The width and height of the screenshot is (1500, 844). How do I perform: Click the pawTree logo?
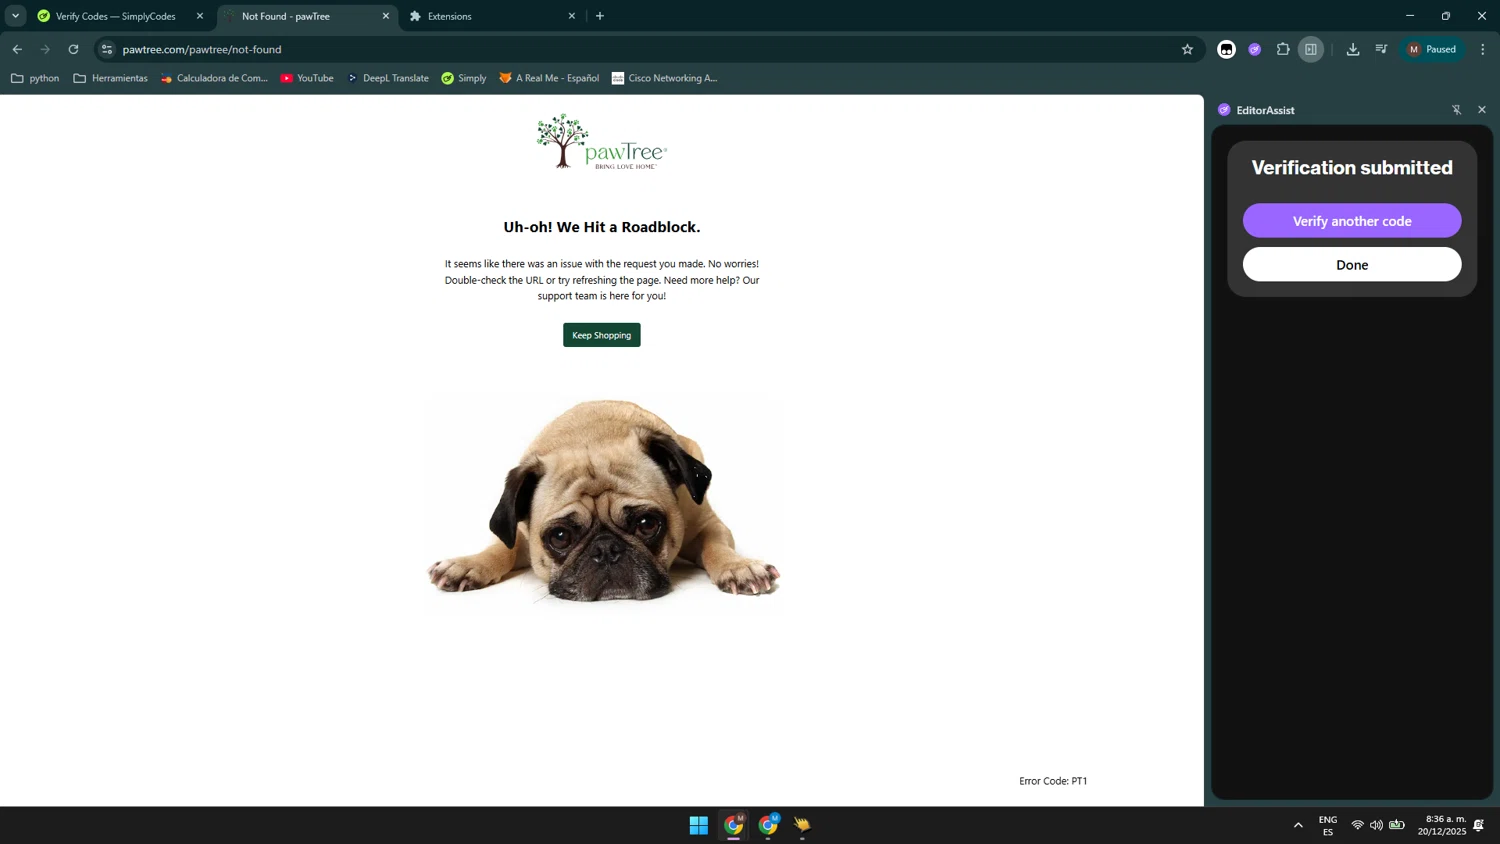(x=602, y=141)
